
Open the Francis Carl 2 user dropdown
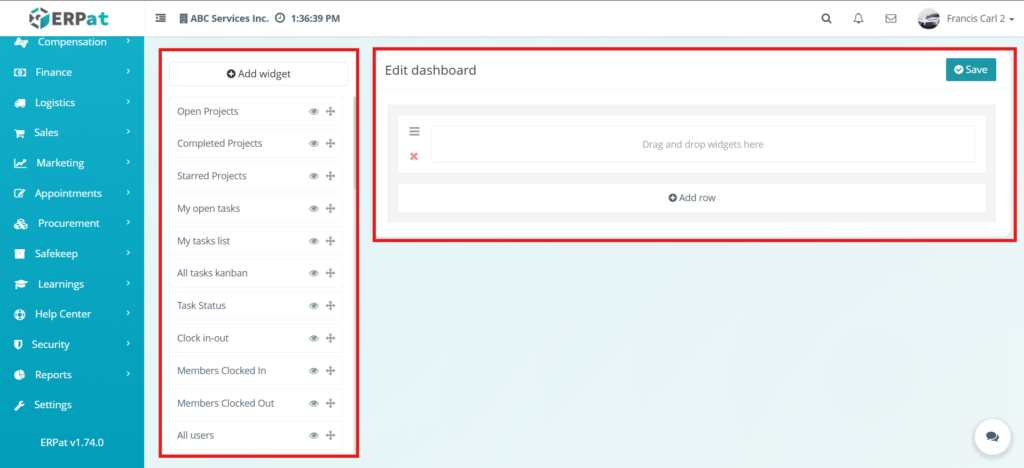980,19
